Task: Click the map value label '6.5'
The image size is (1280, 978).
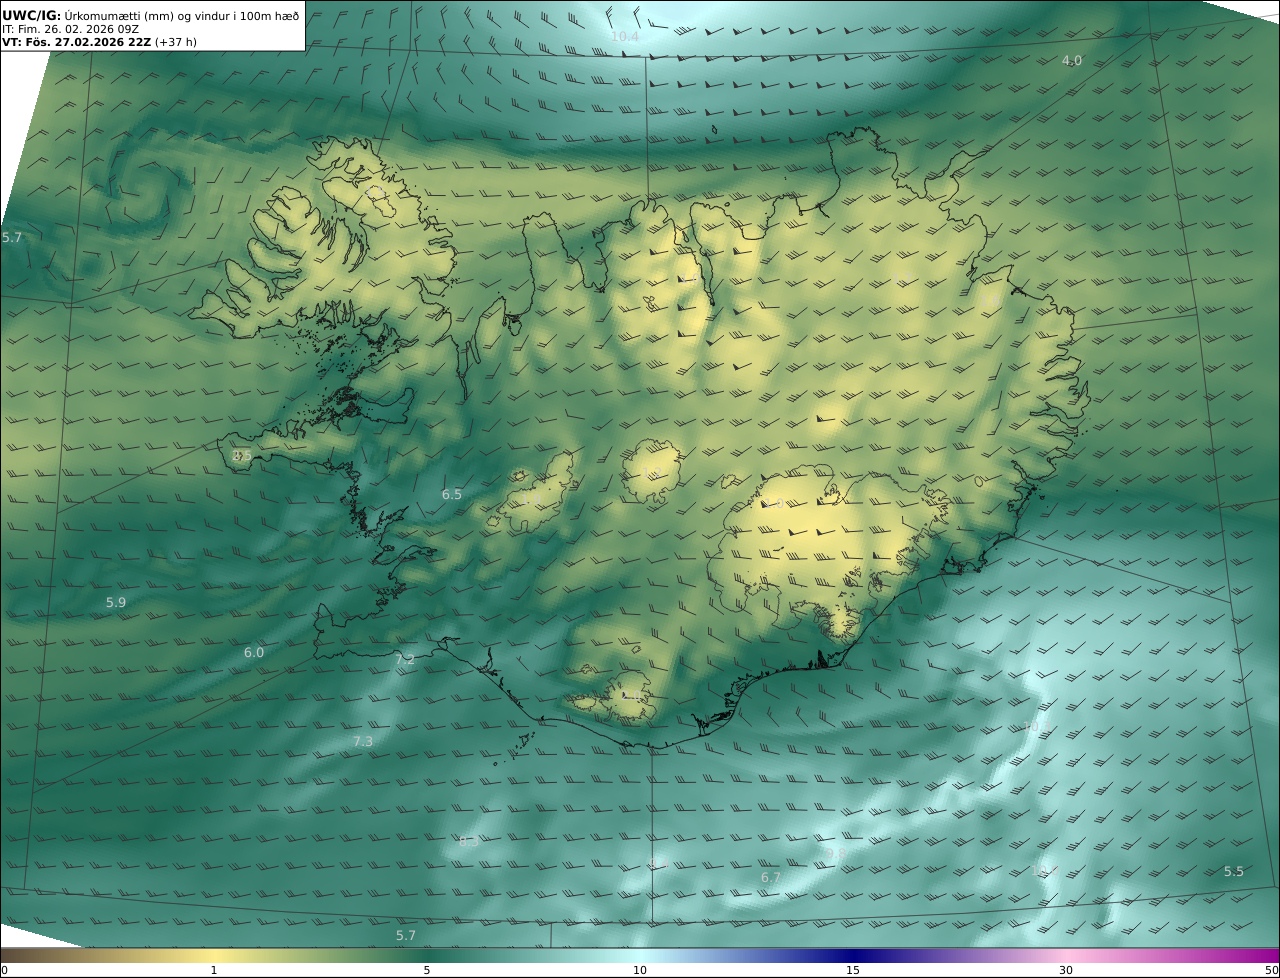Action: (452, 494)
